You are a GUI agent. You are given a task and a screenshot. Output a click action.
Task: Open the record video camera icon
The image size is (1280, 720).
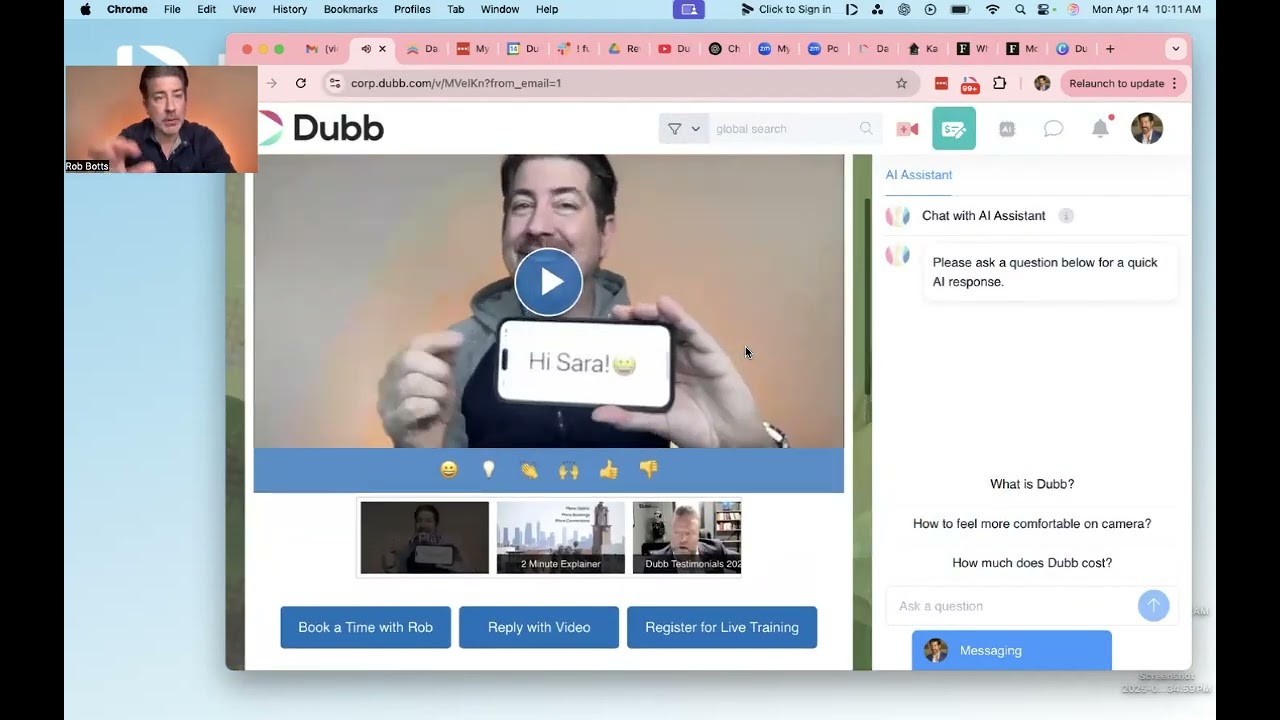pos(907,129)
